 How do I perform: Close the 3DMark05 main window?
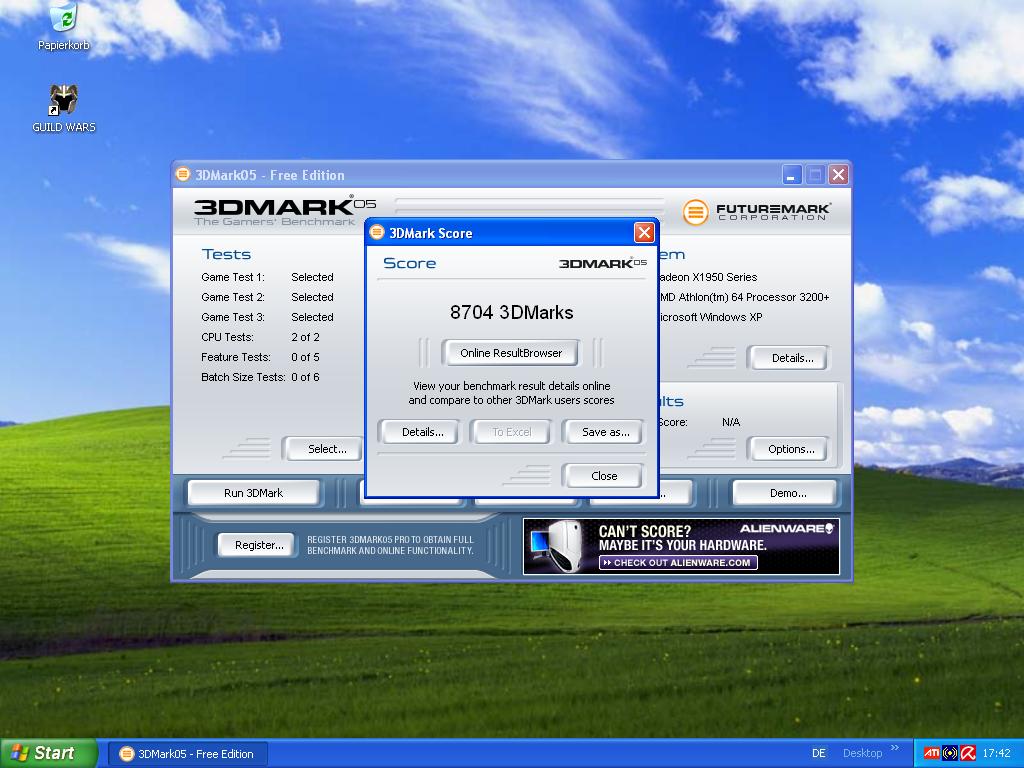(x=838, y=174)
